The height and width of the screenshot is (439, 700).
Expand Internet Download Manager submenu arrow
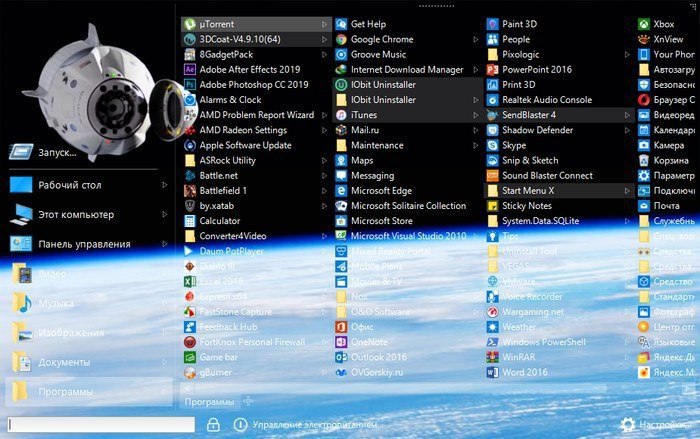coord(476,69)
